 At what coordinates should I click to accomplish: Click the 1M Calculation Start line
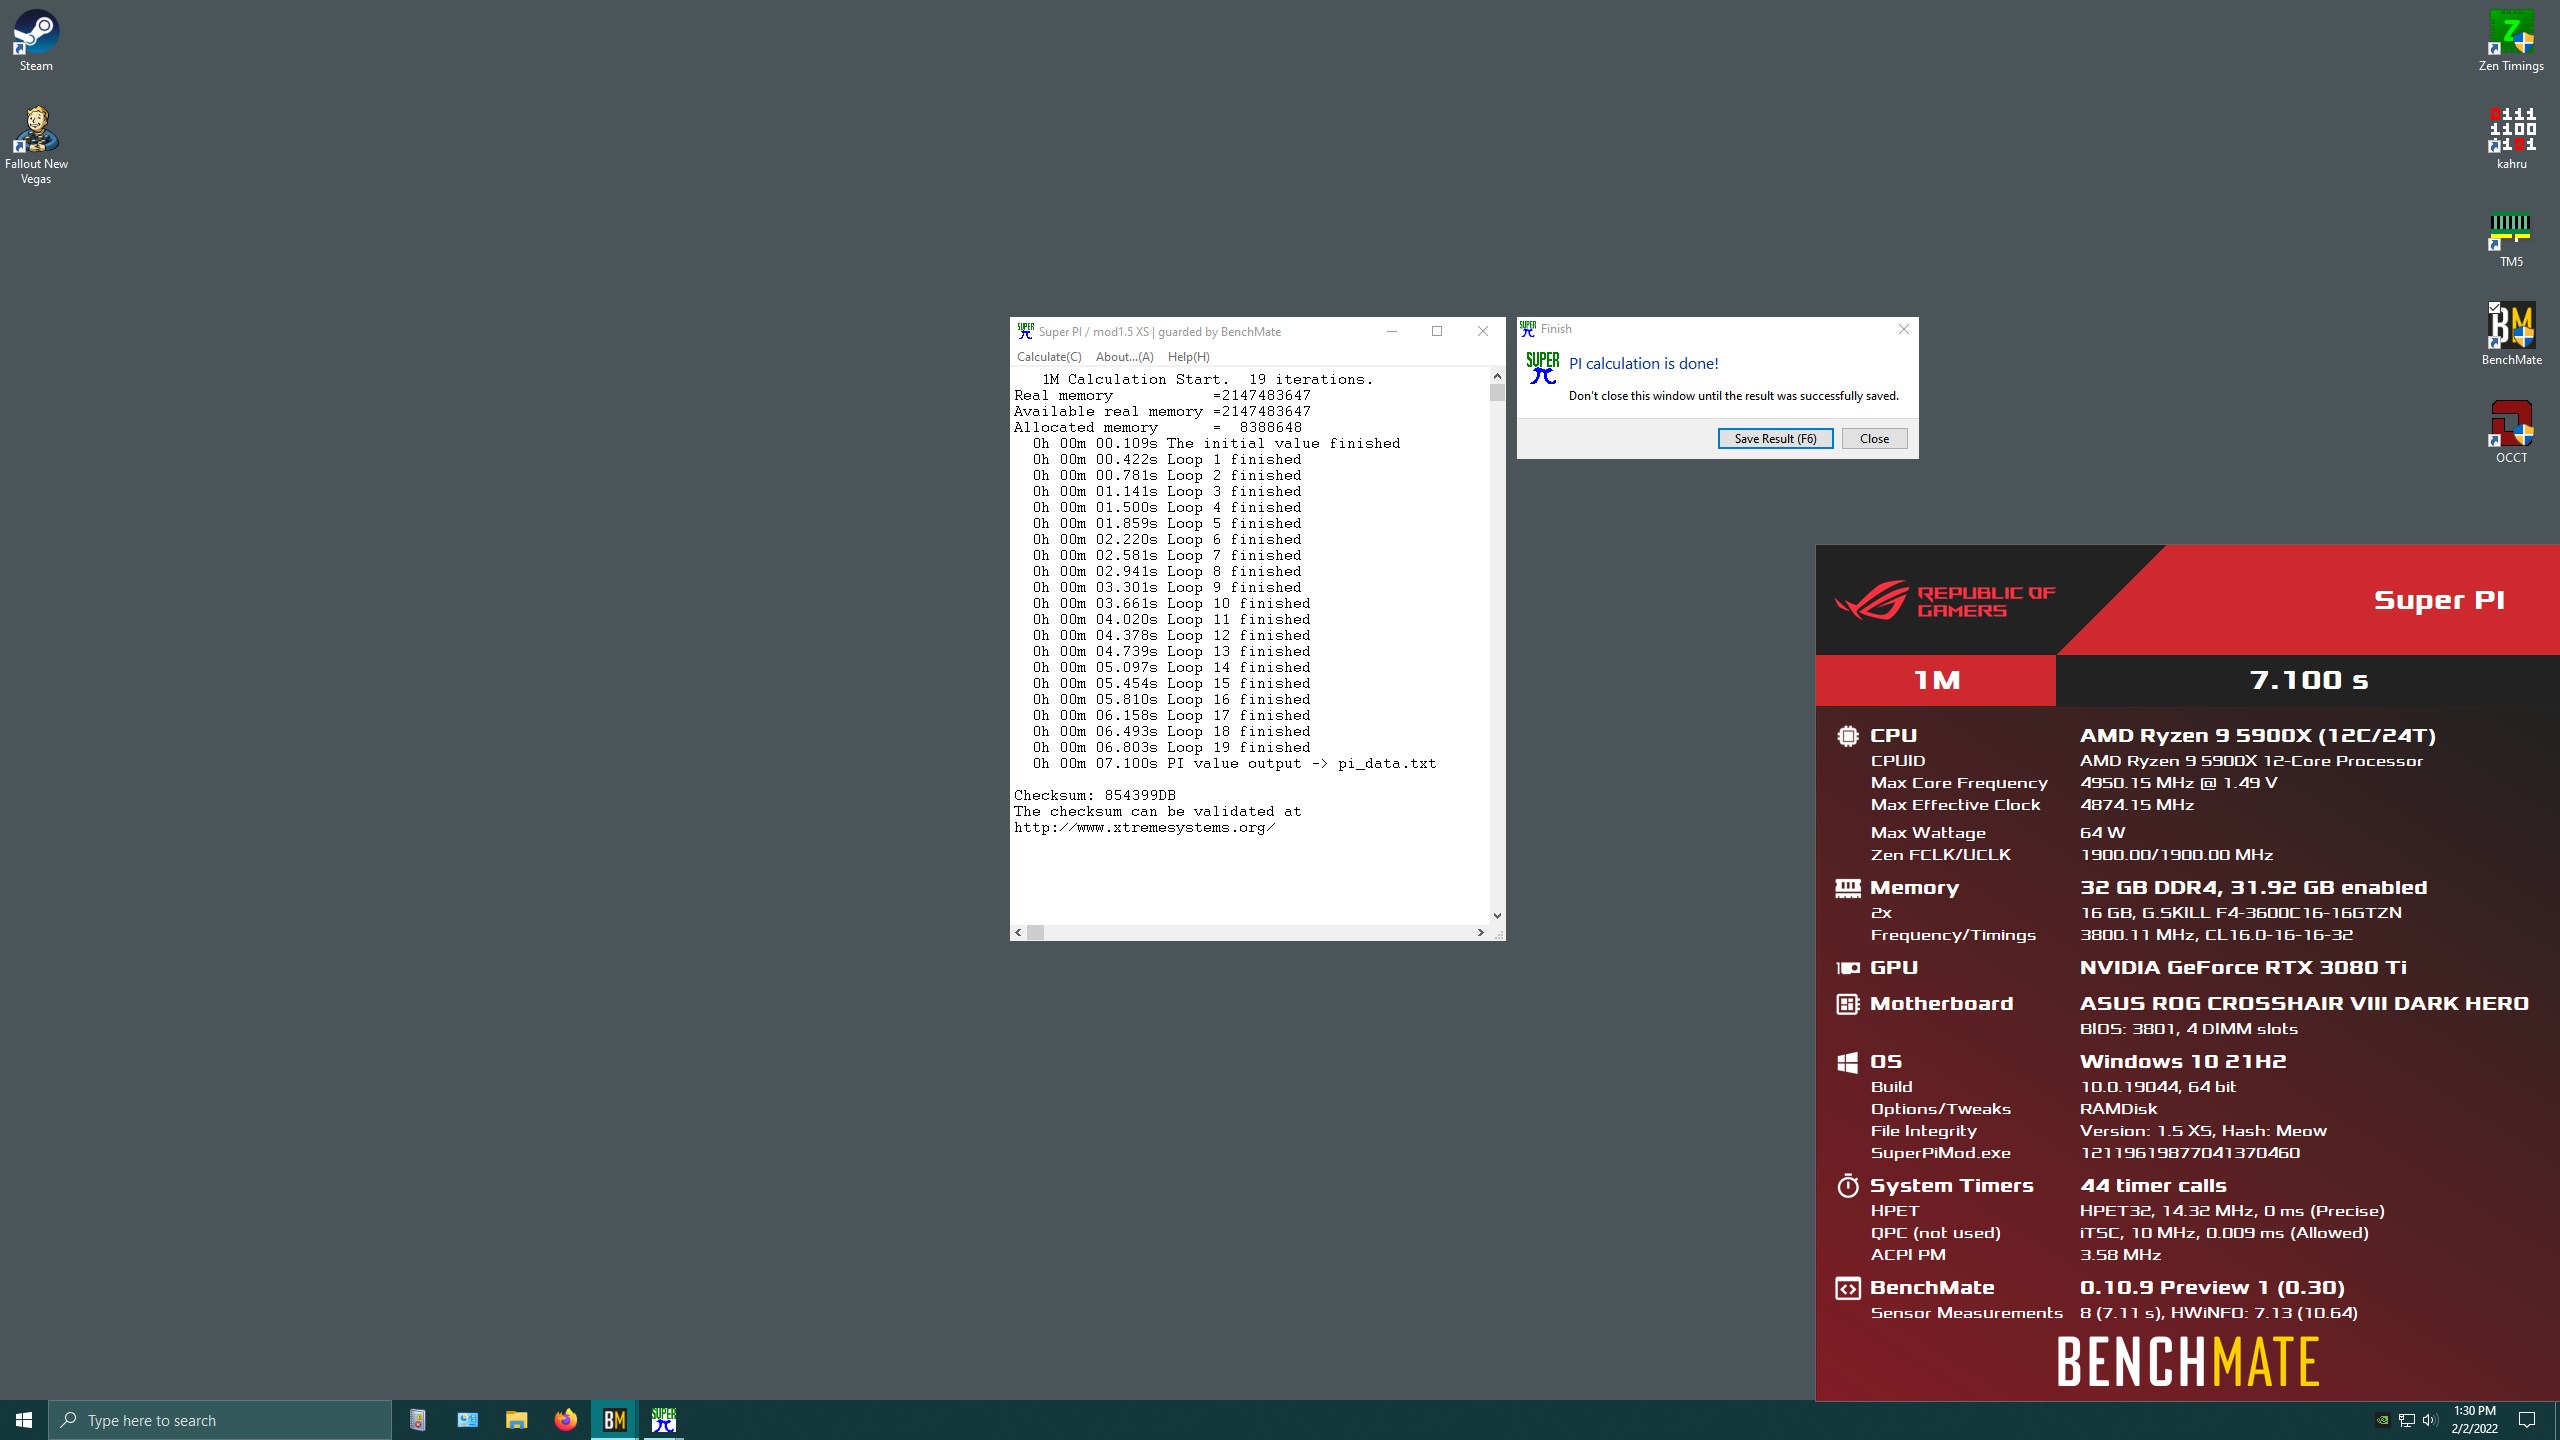tap(1207, 380)
